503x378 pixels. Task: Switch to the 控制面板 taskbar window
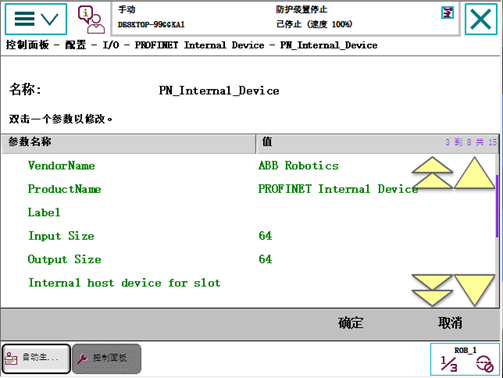point(107,359)
